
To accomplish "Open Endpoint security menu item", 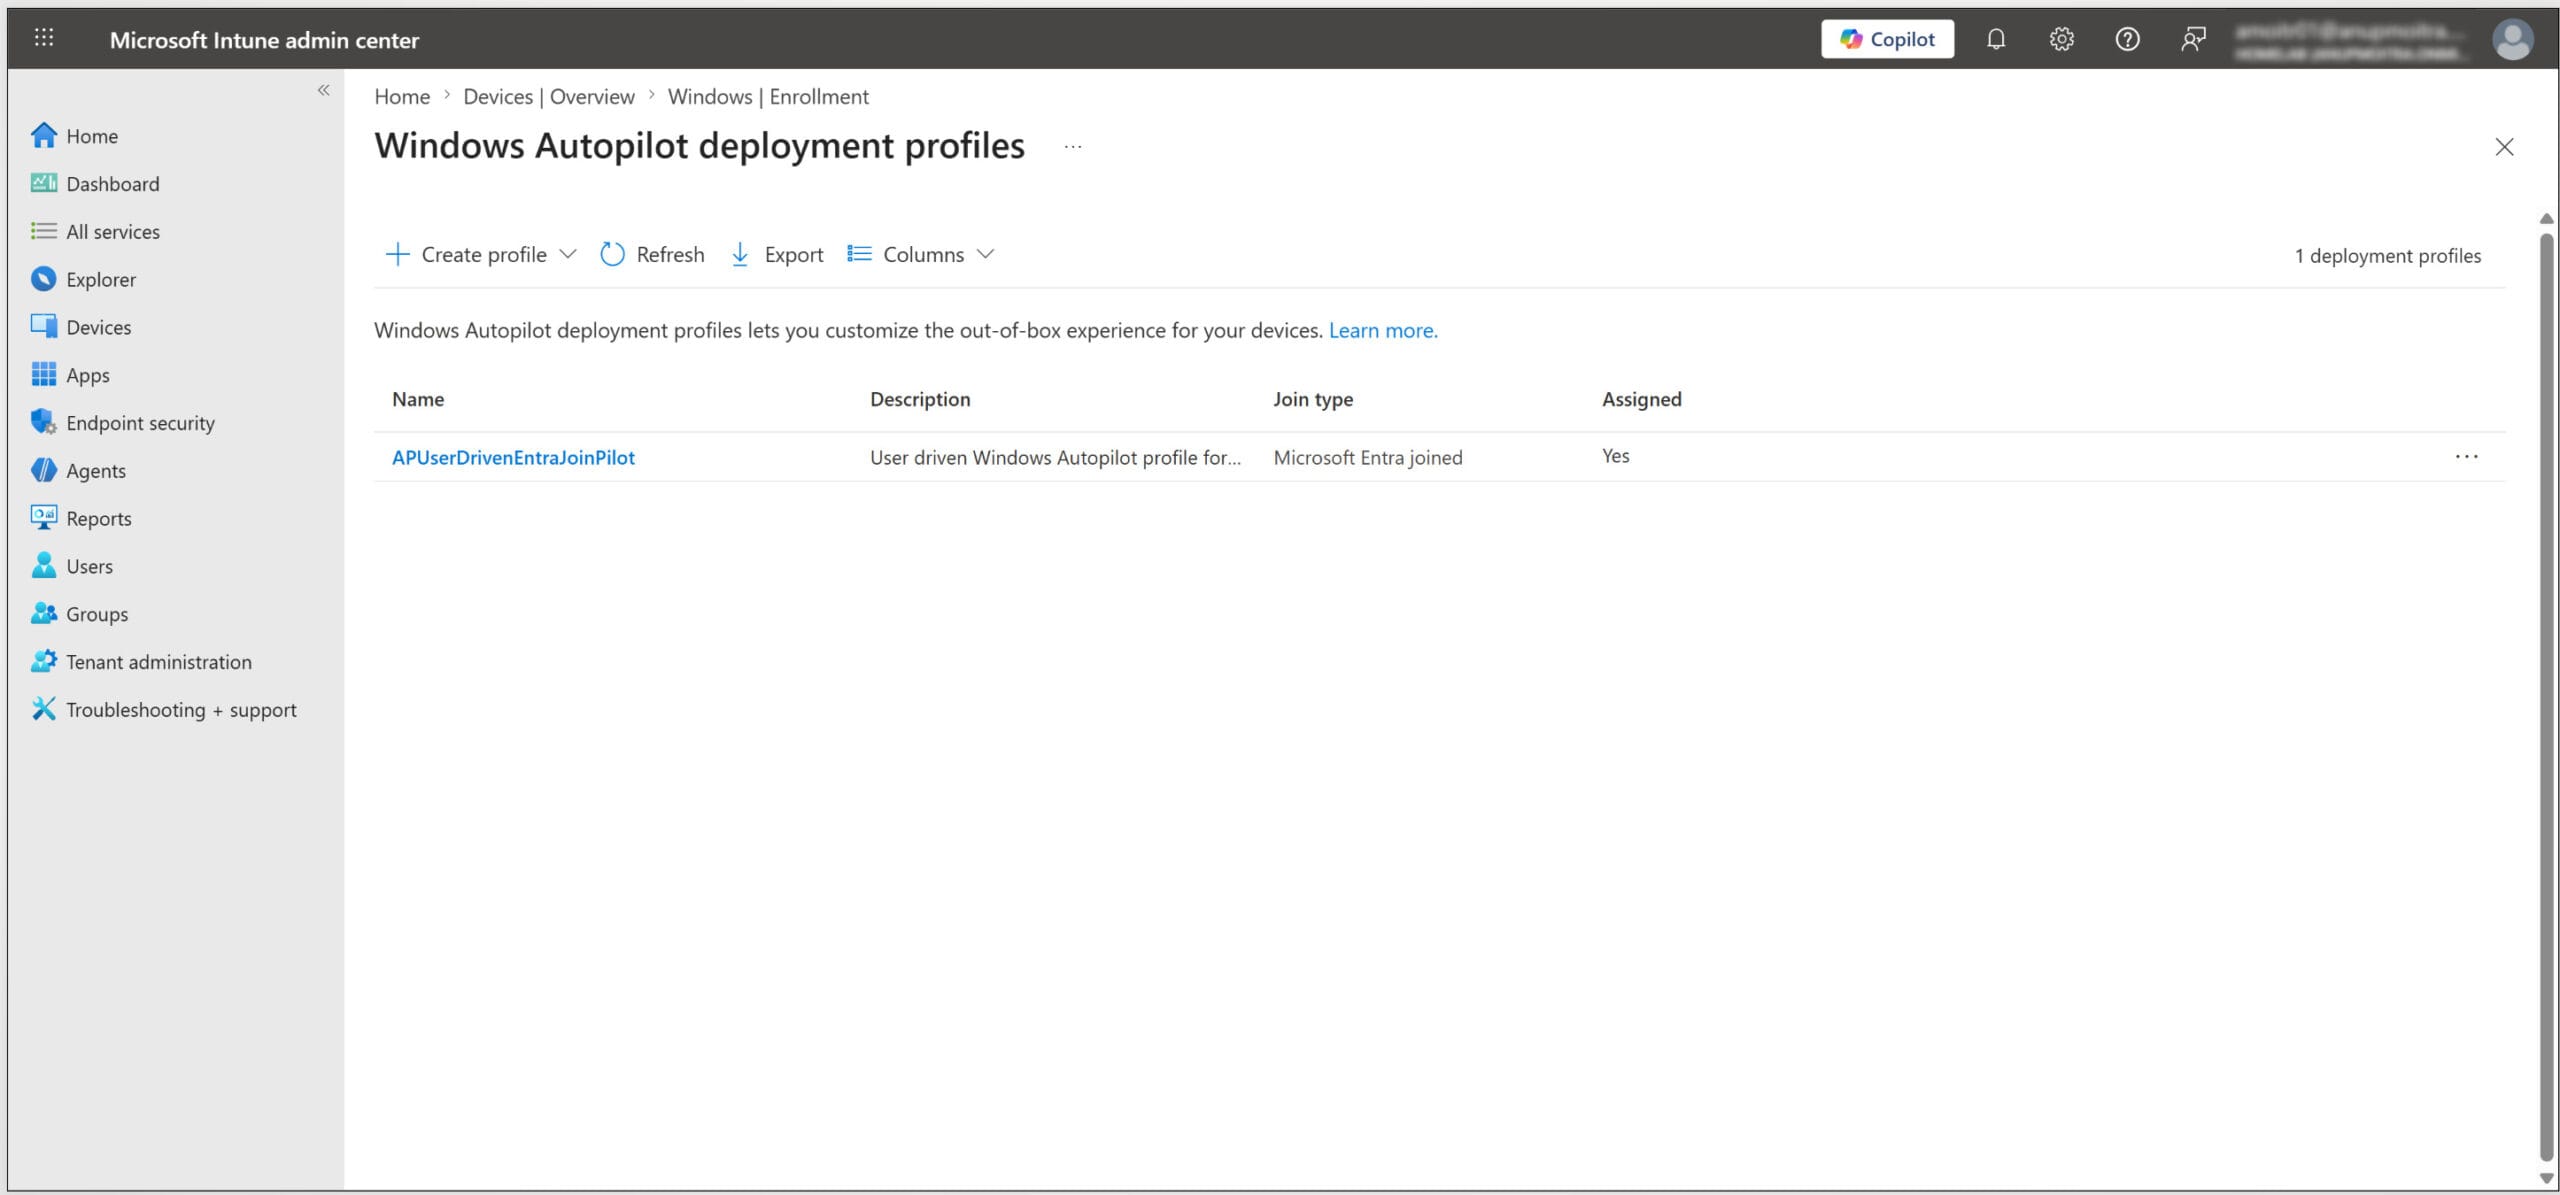I will (x=141, y=423).
